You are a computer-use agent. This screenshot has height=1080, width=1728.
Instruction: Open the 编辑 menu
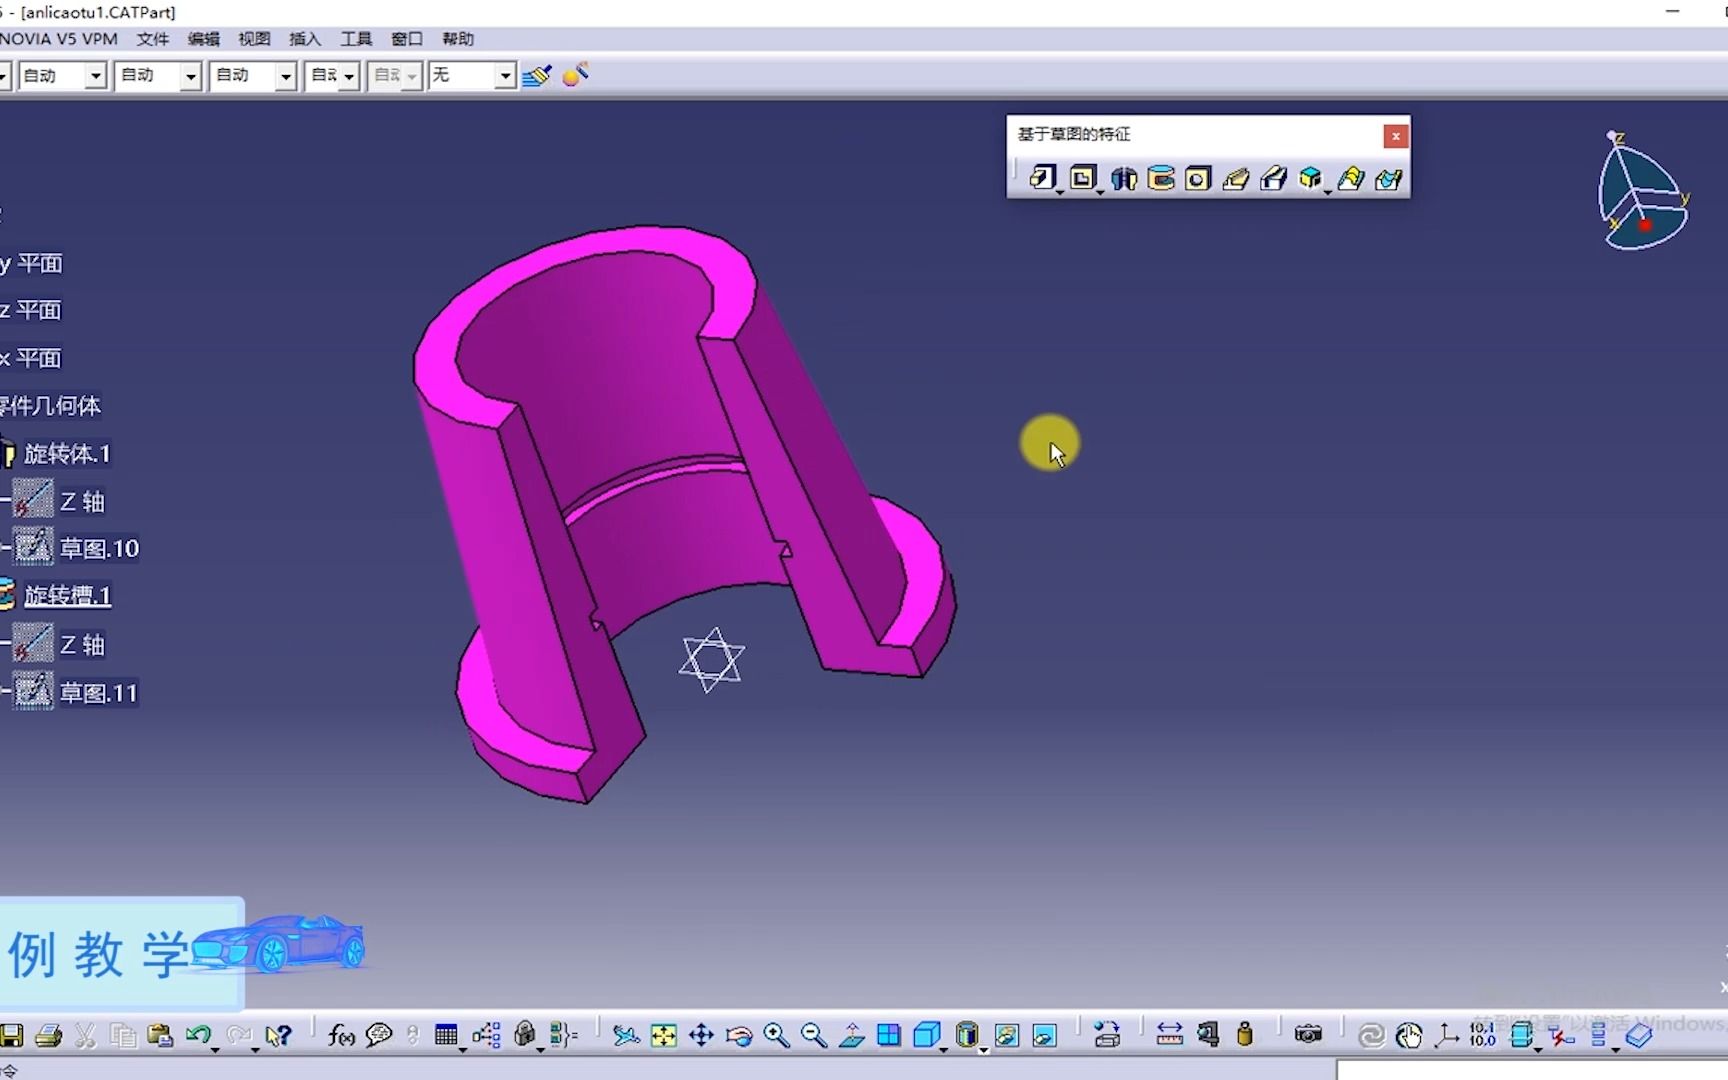coord(204,39)
